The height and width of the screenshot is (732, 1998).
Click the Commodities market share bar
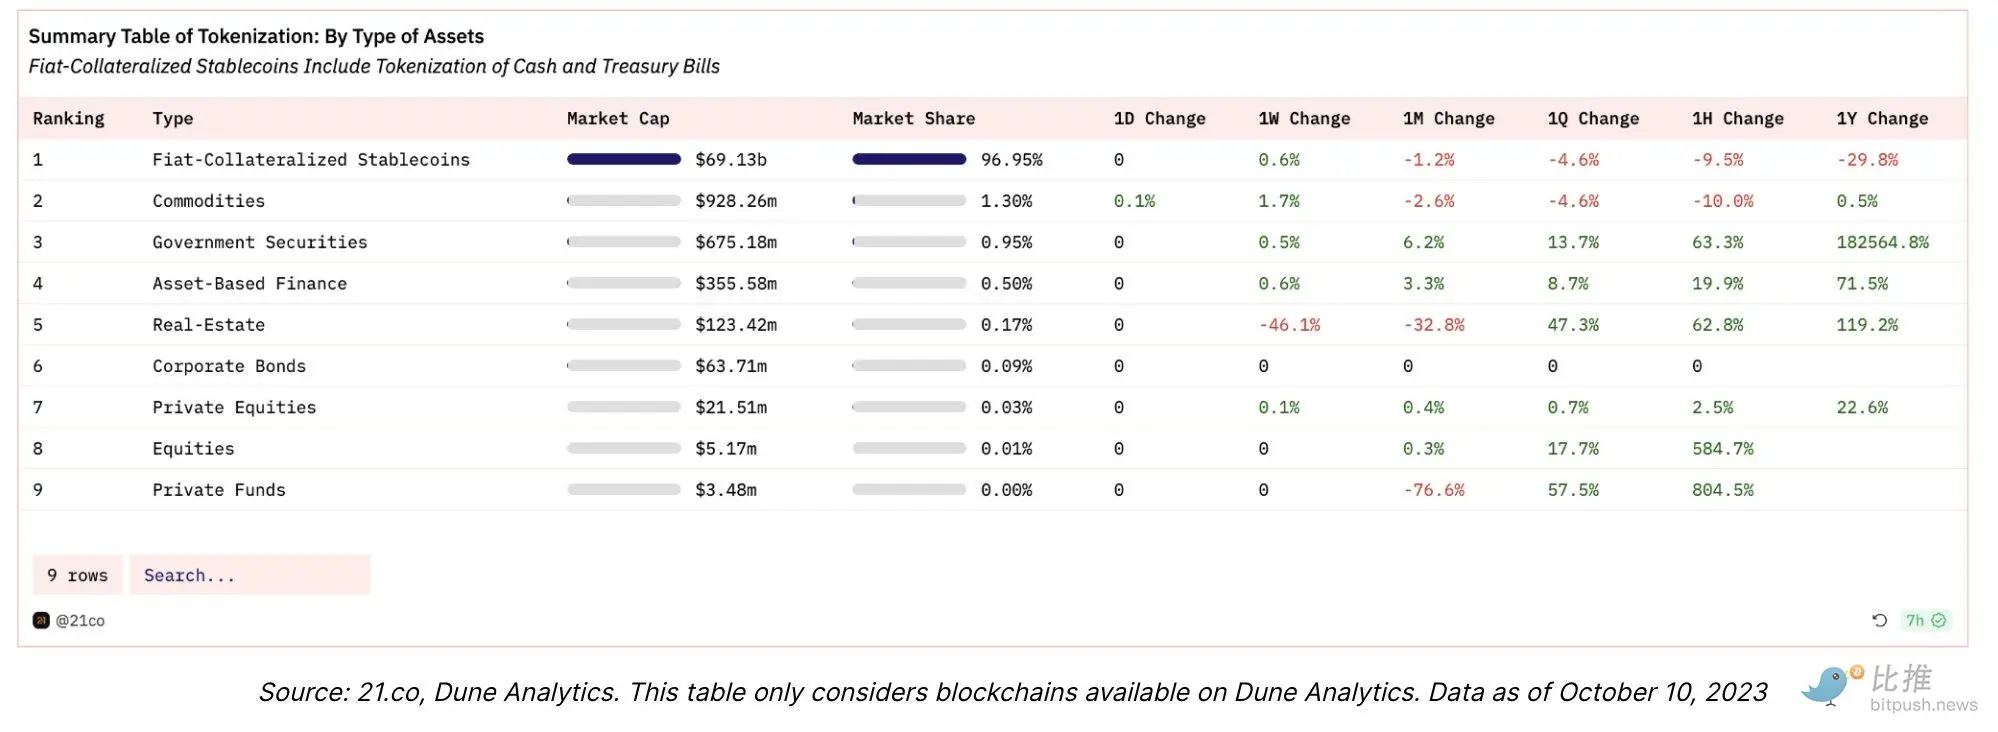coord(909,201)
